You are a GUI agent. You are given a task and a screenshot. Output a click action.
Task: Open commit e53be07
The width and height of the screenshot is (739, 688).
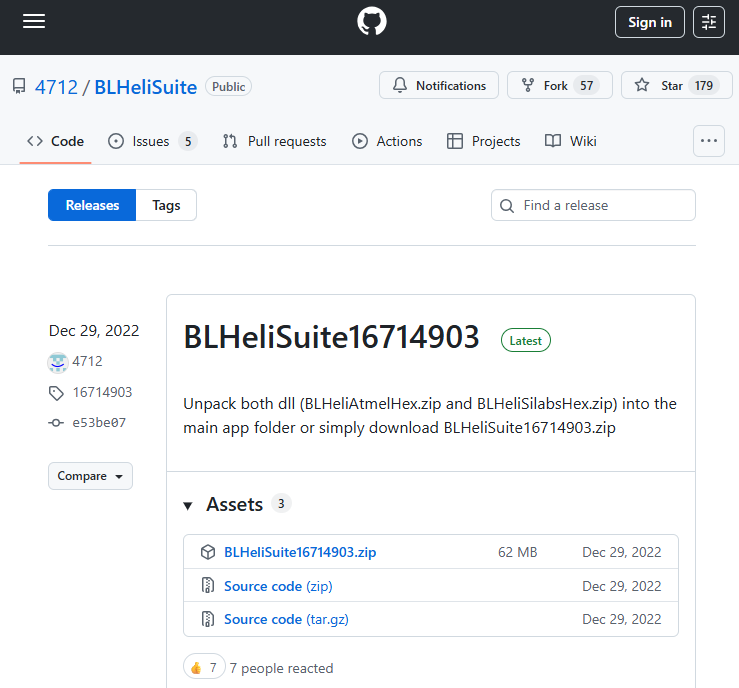[99, 423]
